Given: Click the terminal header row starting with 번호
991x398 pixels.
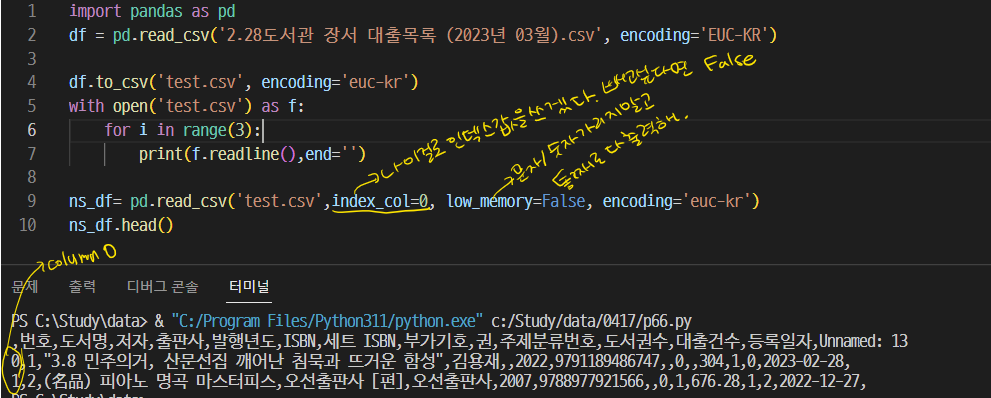Looking at the screenshot, I should [459, 342].
